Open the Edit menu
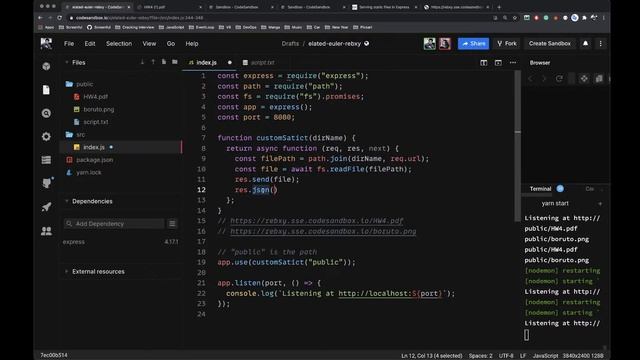 pyautogui.click(x=90, y=43)
